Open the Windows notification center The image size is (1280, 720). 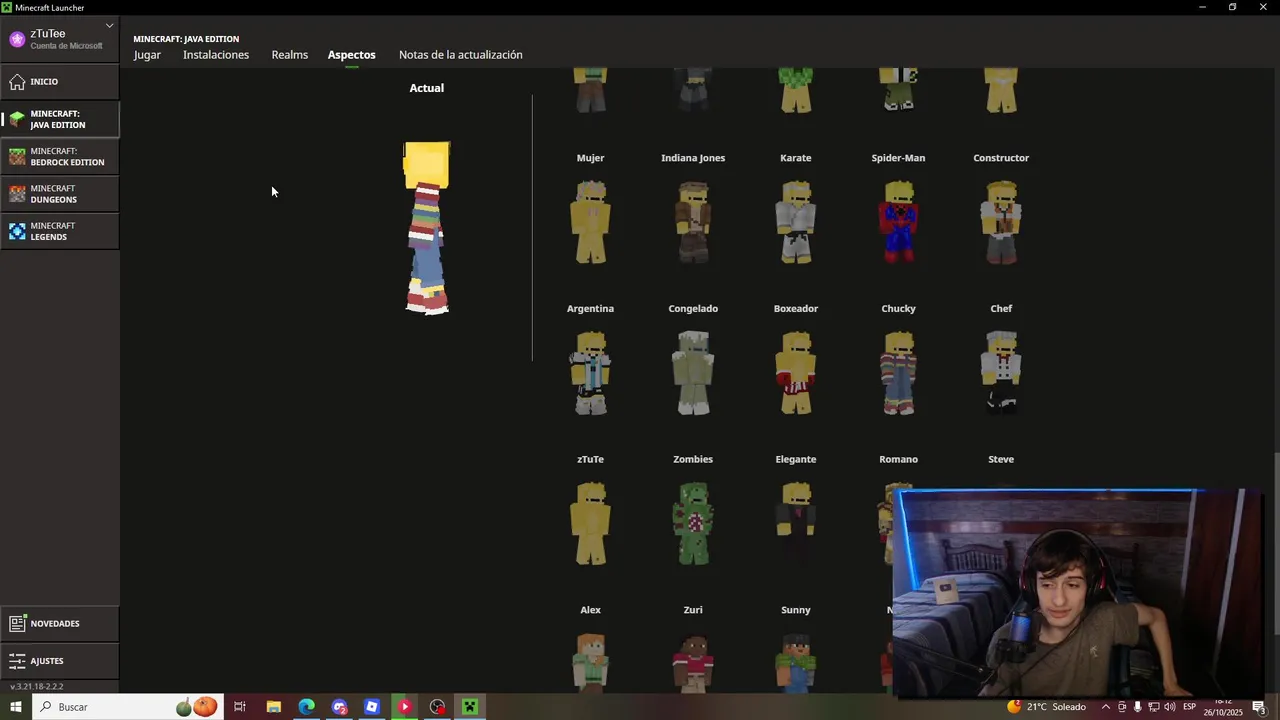1259,707
